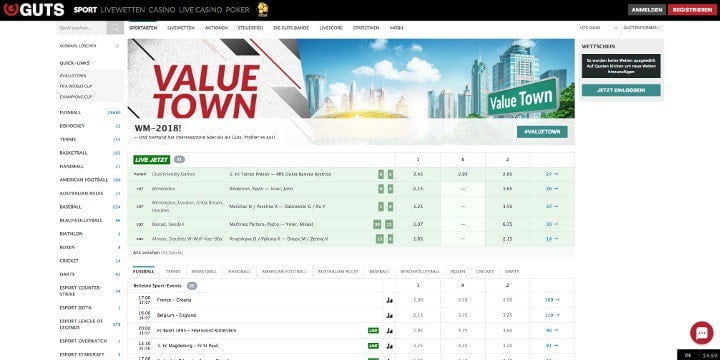The width and height of the screenshot is (720, 360).
Task: Open more bets arrow for Belgium - England
Action: pyautogui.click(x=552, y=315)
